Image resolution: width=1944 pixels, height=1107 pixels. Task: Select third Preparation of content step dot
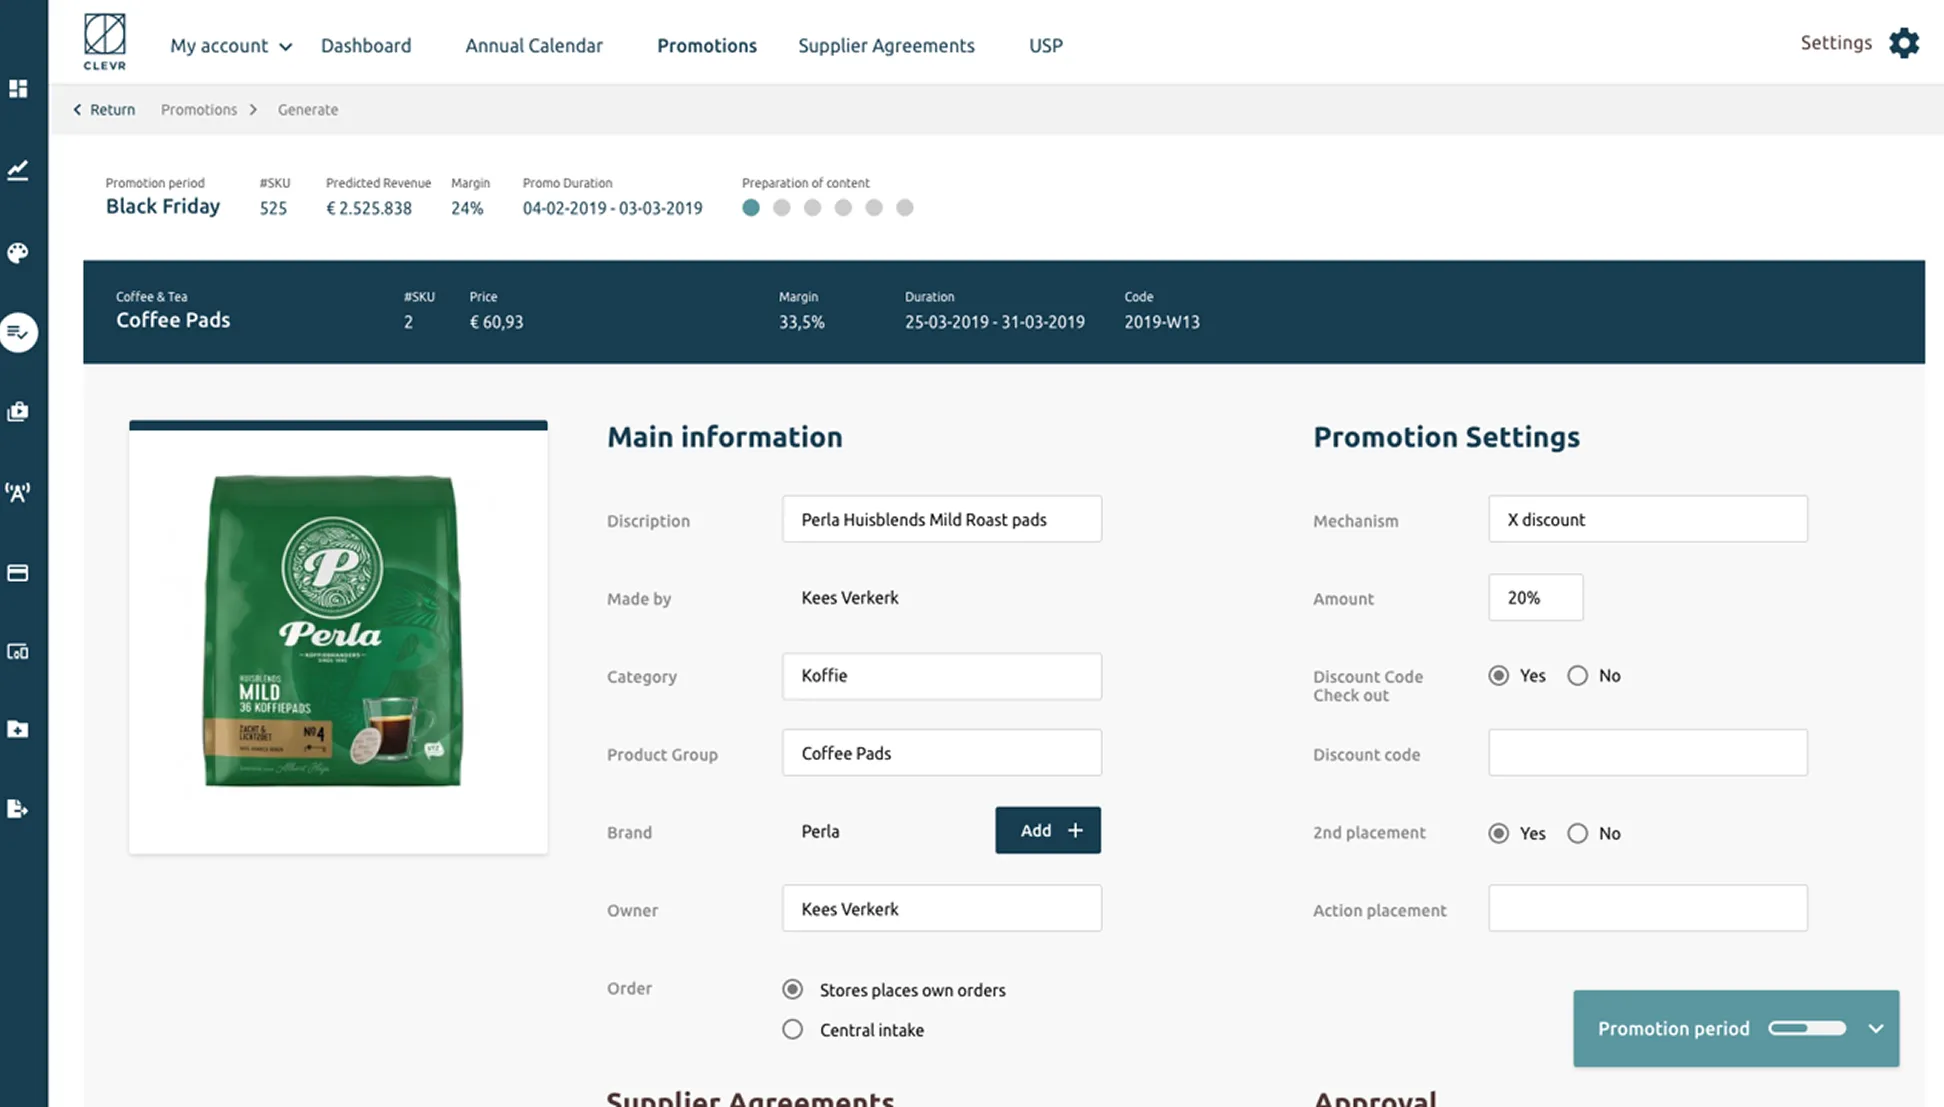point(813,208)
